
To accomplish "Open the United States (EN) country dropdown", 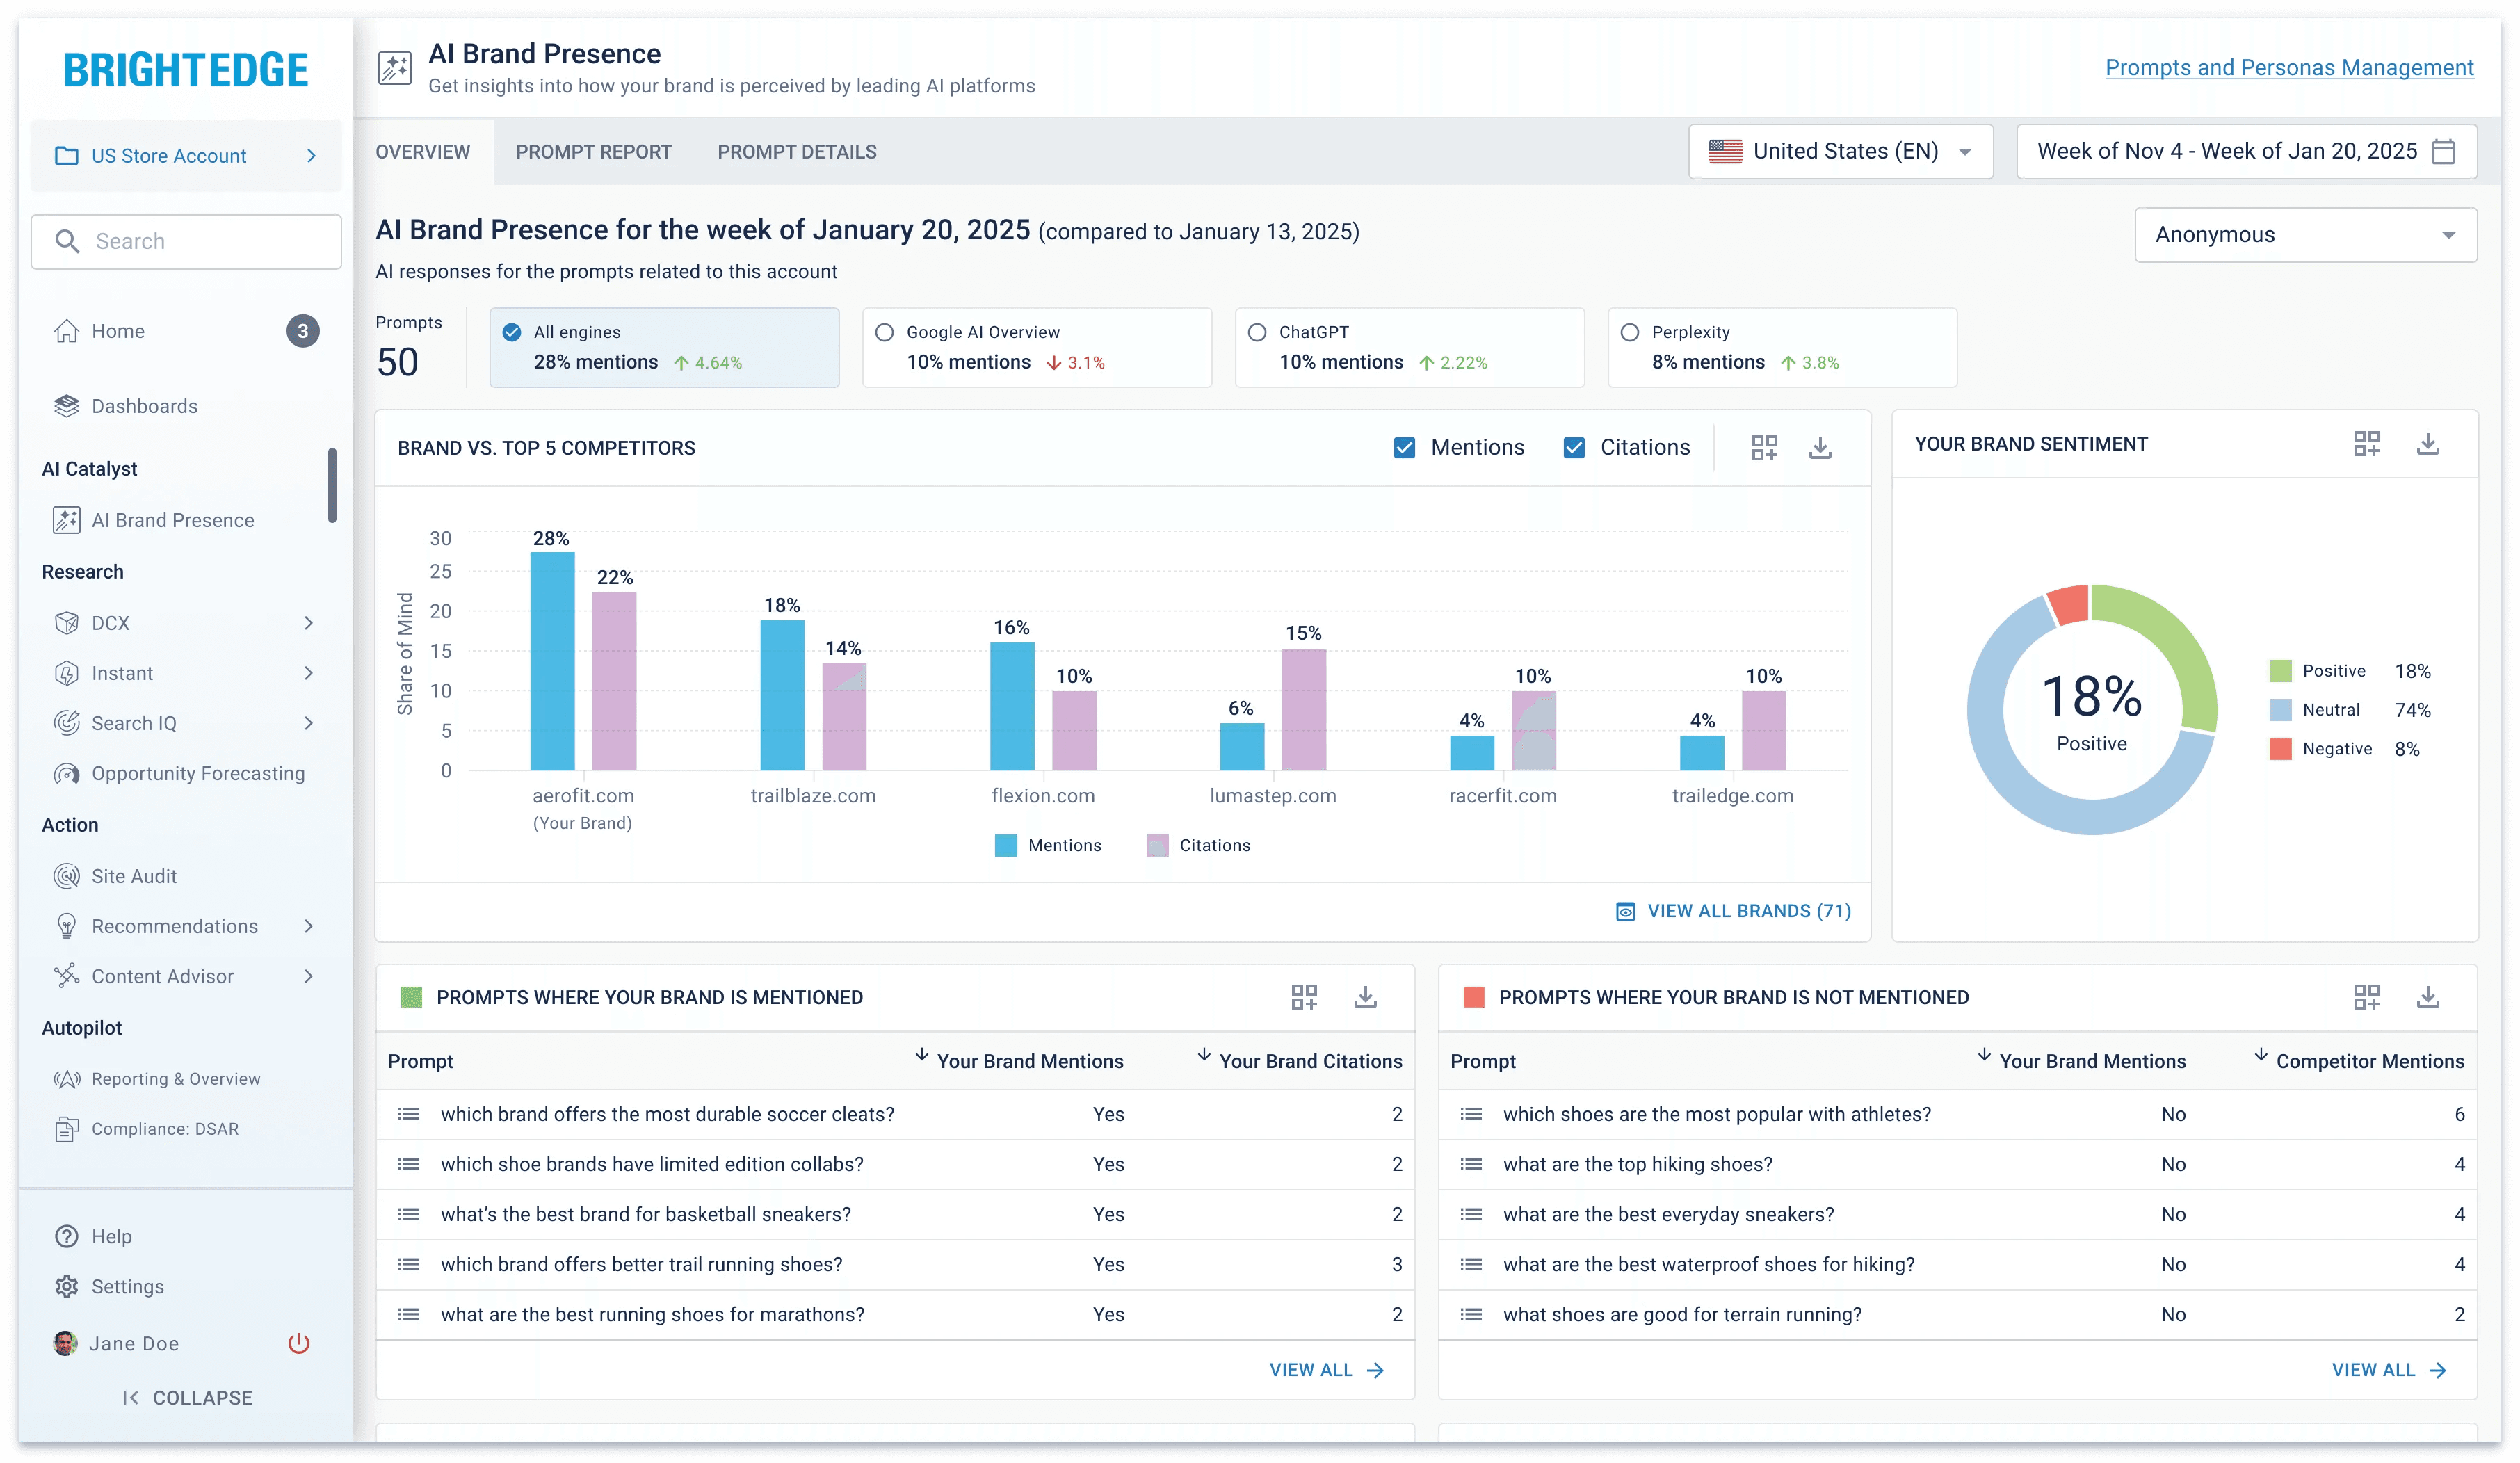I will point(1840,151).
